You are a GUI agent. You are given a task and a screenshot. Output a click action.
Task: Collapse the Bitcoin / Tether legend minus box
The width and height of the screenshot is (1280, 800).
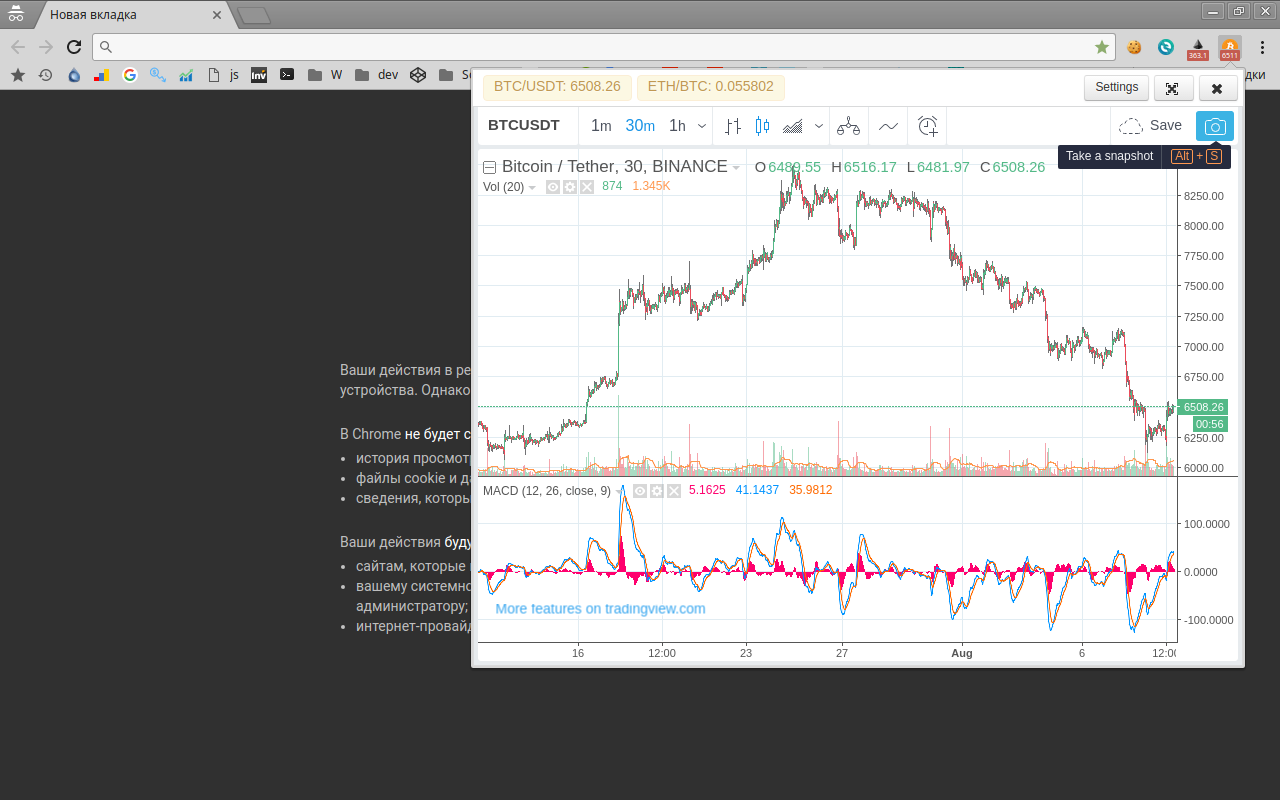[x=489, y=168]
